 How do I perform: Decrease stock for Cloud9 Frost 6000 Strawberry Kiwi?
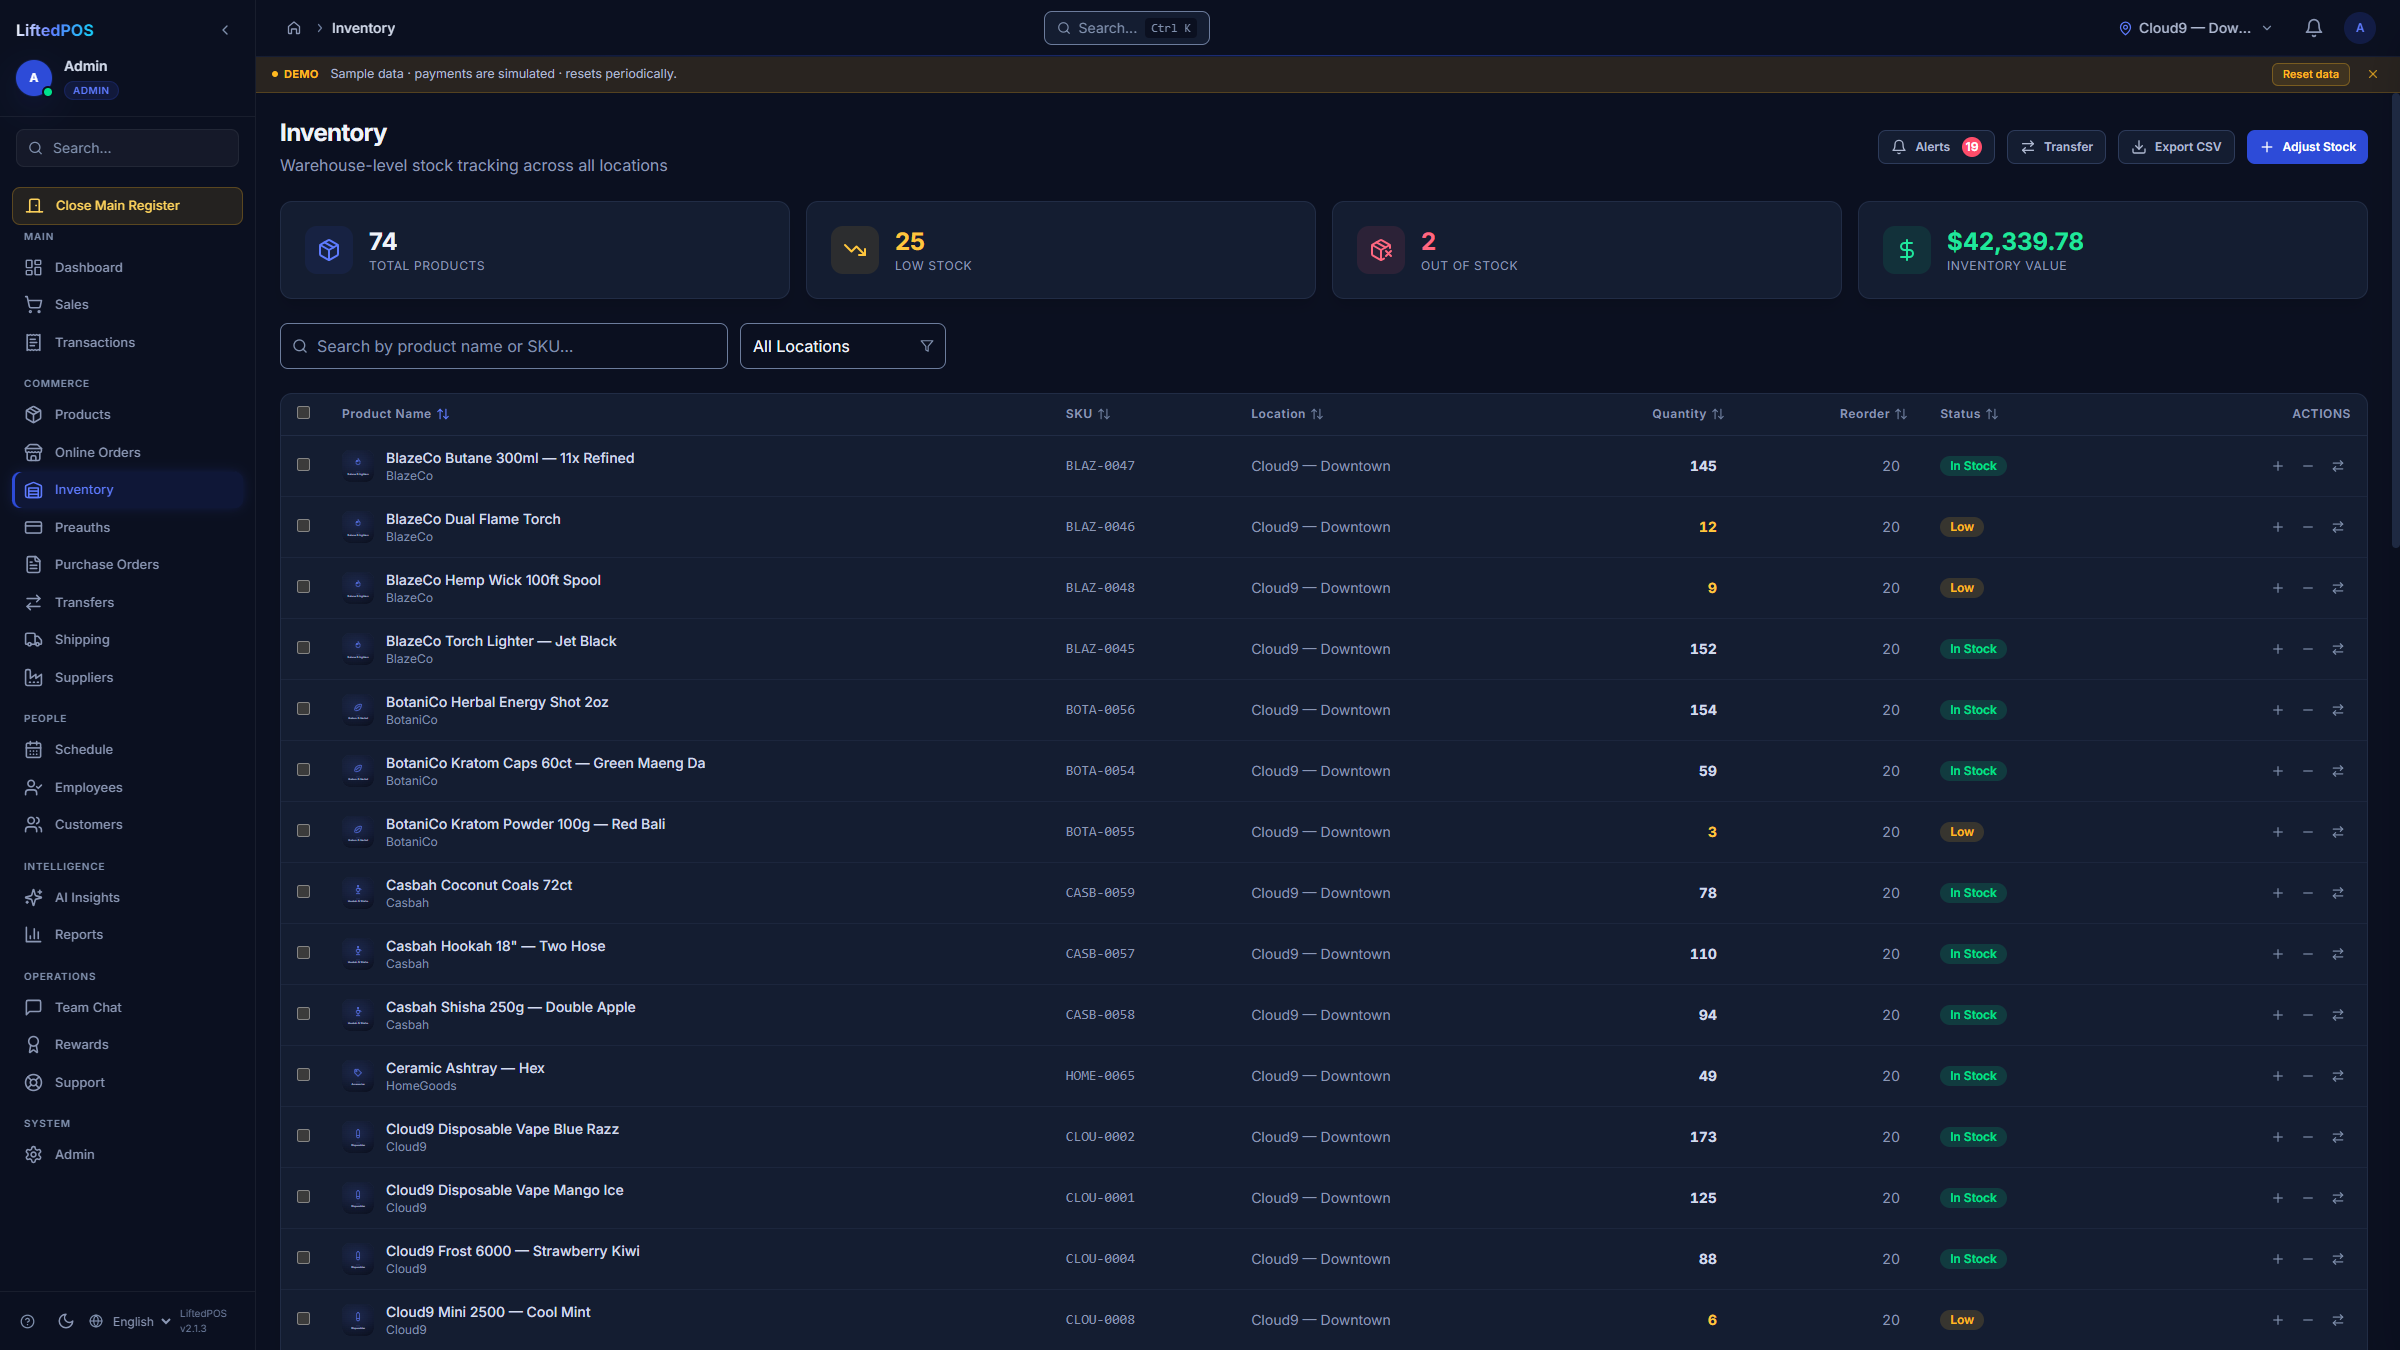click(2308, 1259)
